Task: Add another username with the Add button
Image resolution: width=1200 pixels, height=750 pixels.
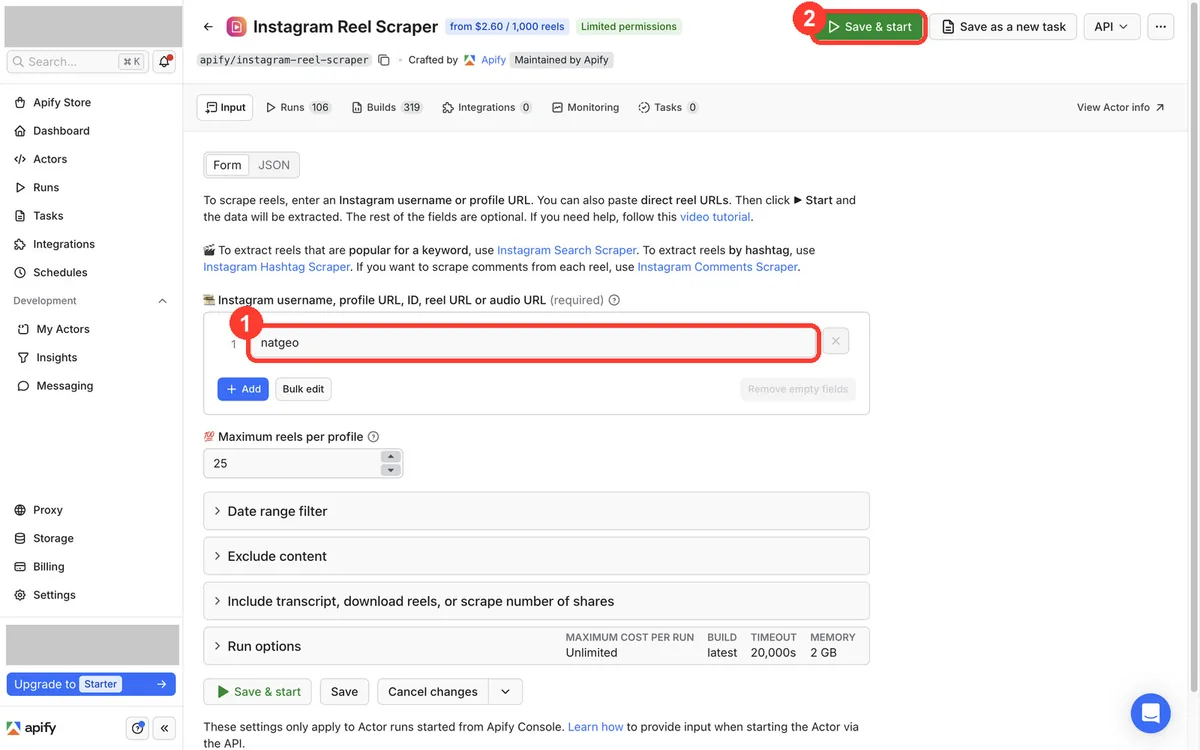Action: pos(243,389)
